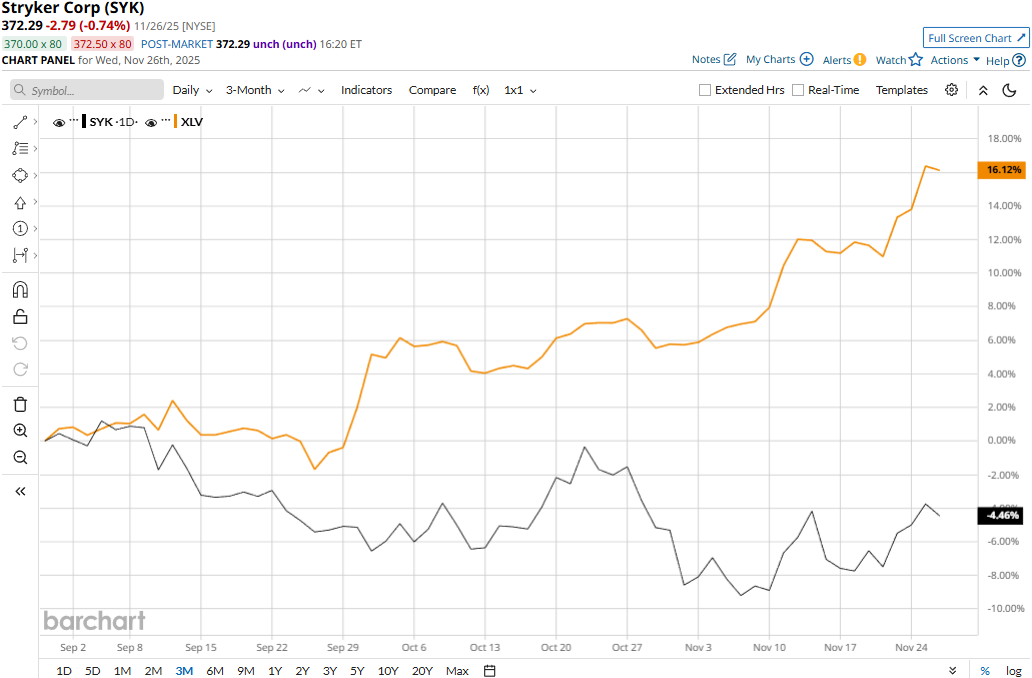Open the Indicators menu
The image size is (1032, 678).
pos(366,90)
